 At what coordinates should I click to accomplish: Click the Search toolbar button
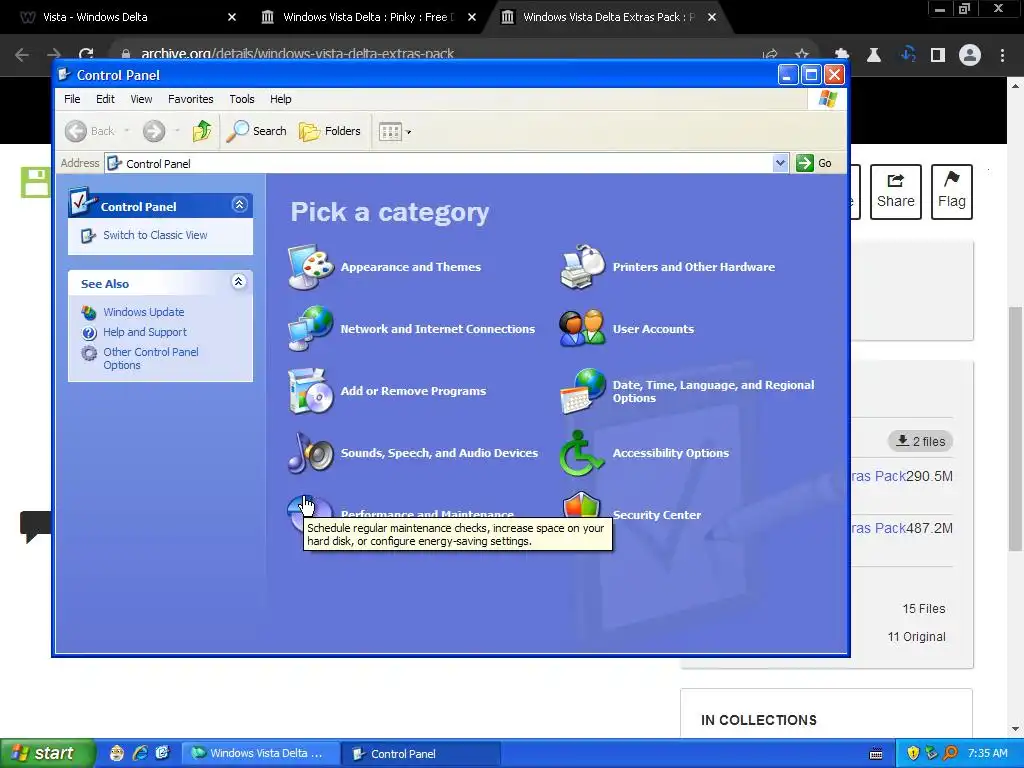(x=257, y=131)
